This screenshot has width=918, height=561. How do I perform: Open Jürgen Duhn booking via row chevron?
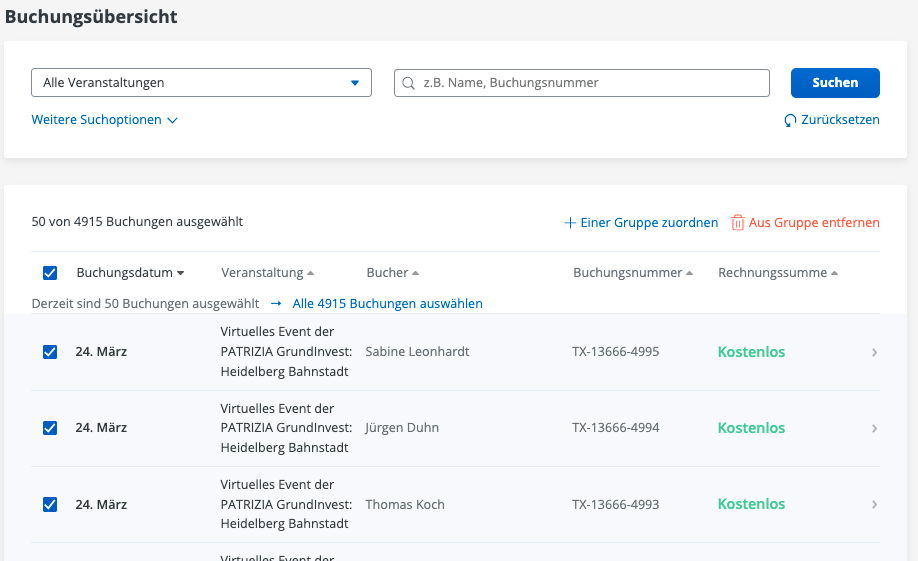tap(874, 428)
